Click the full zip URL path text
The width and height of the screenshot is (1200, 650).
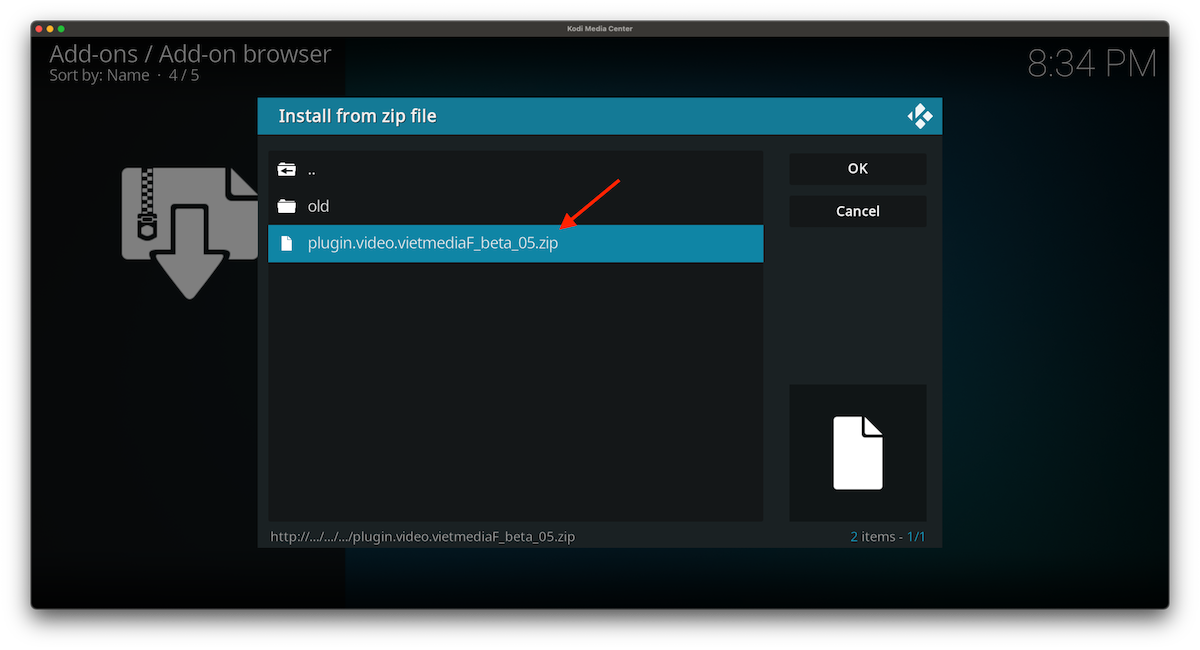(x=422, y=536)
